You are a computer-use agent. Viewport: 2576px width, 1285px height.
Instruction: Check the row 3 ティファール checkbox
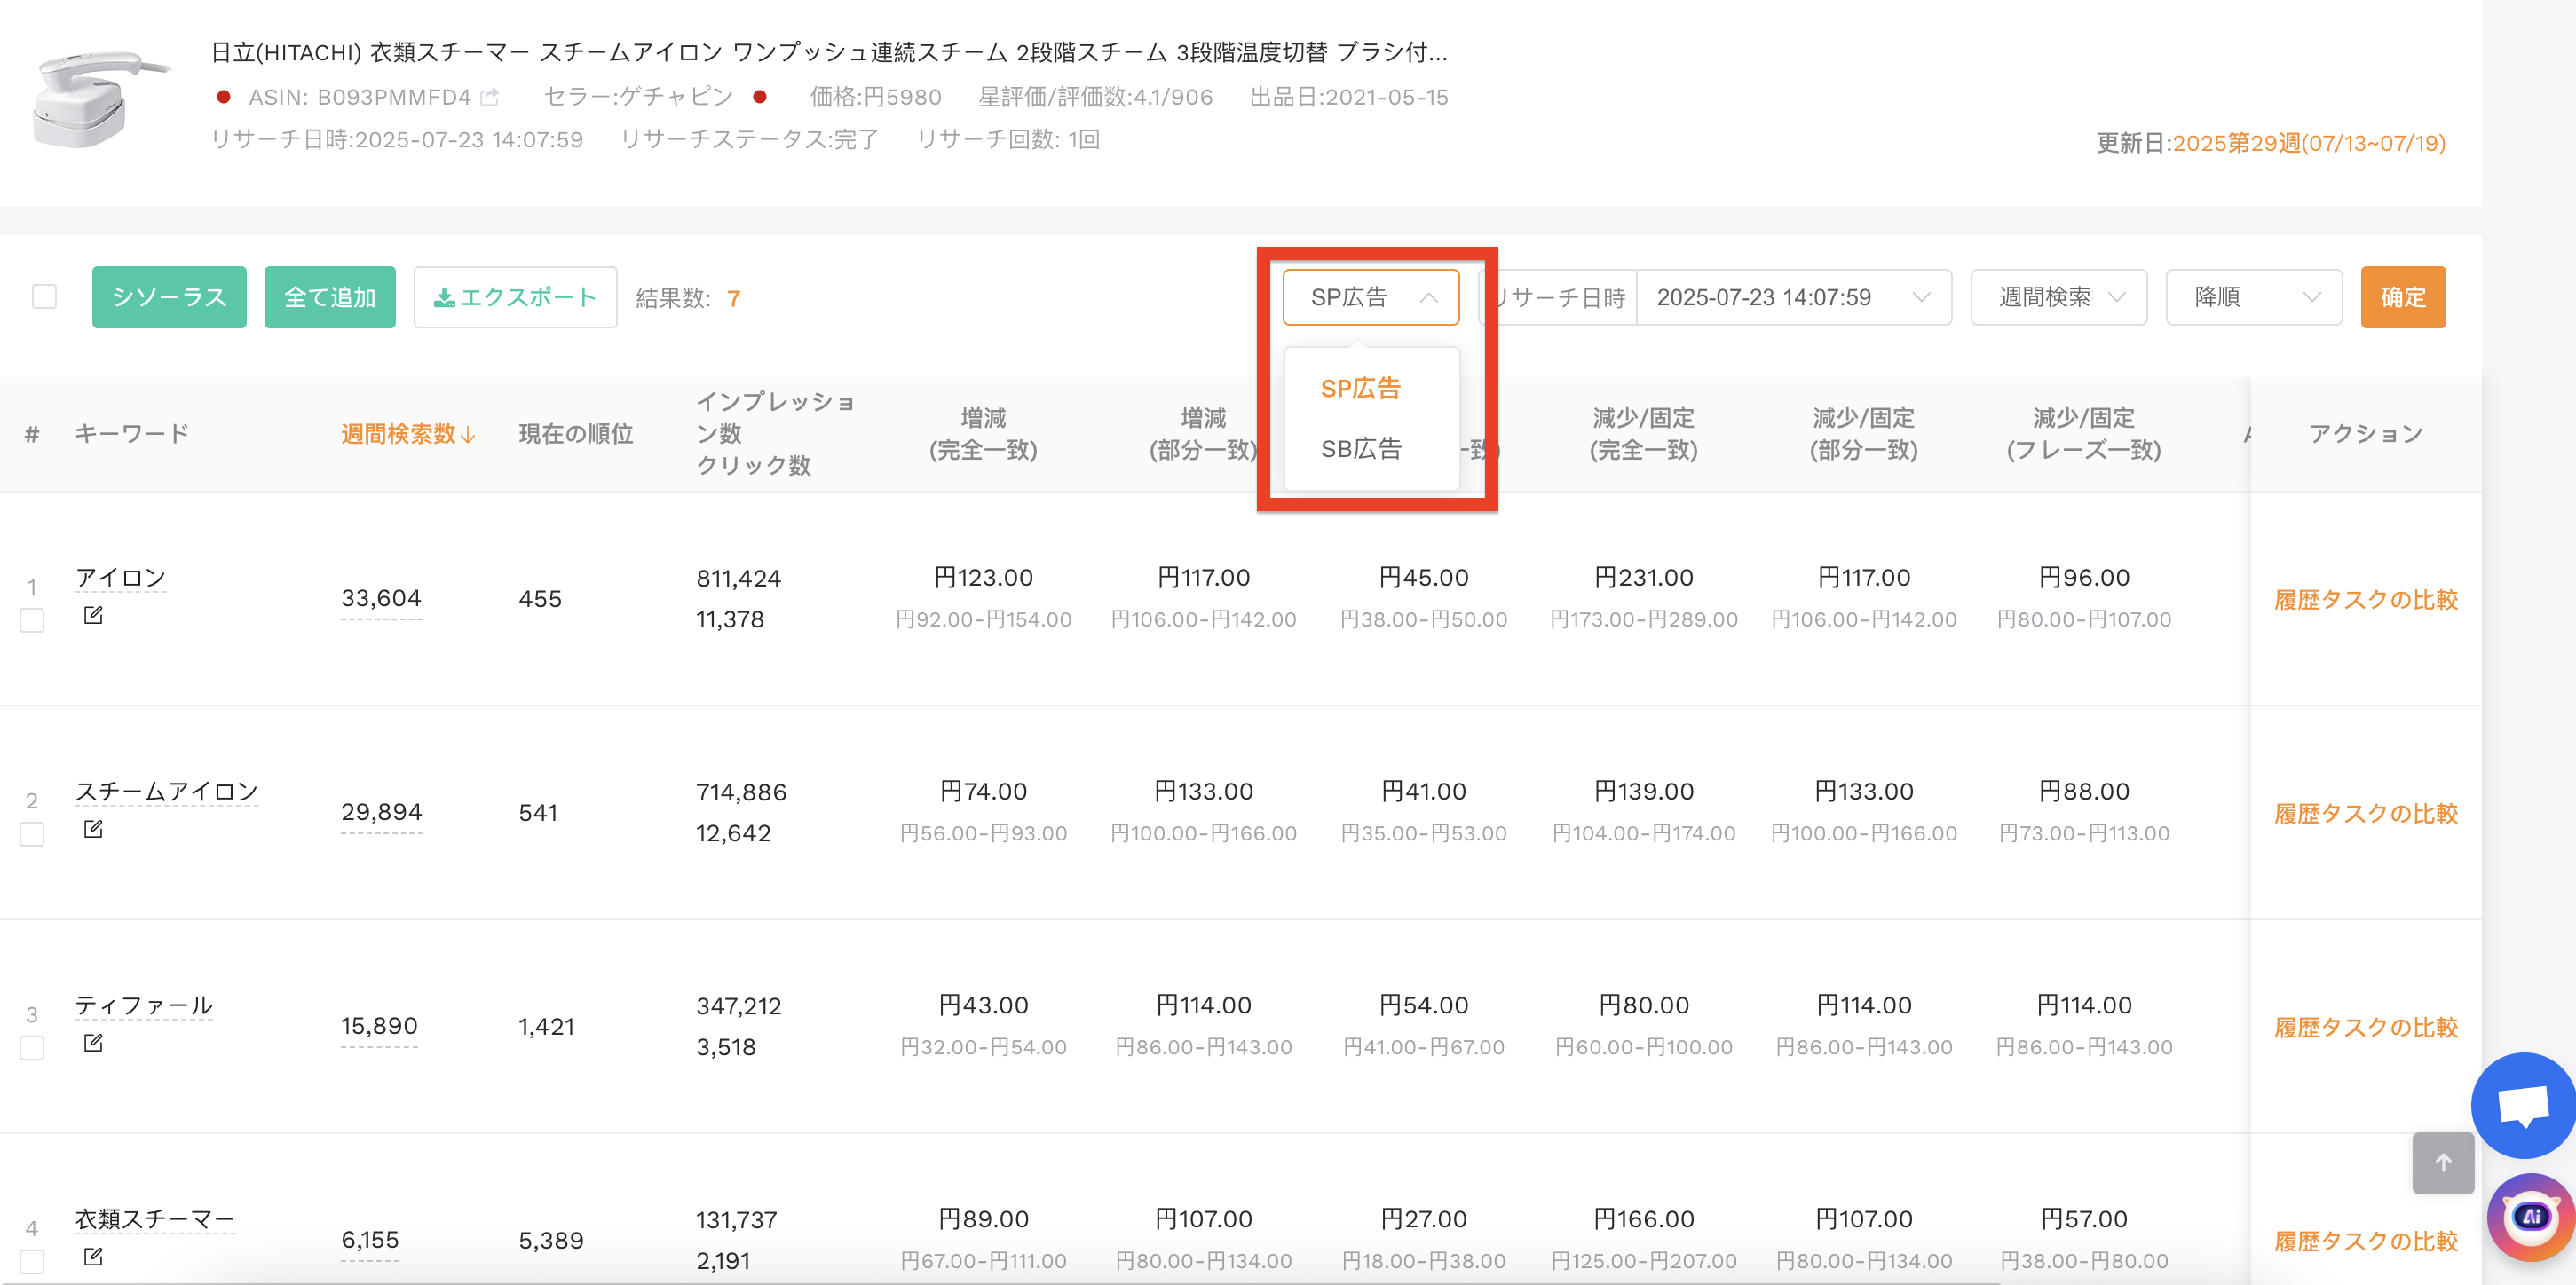pos(32,1048)
